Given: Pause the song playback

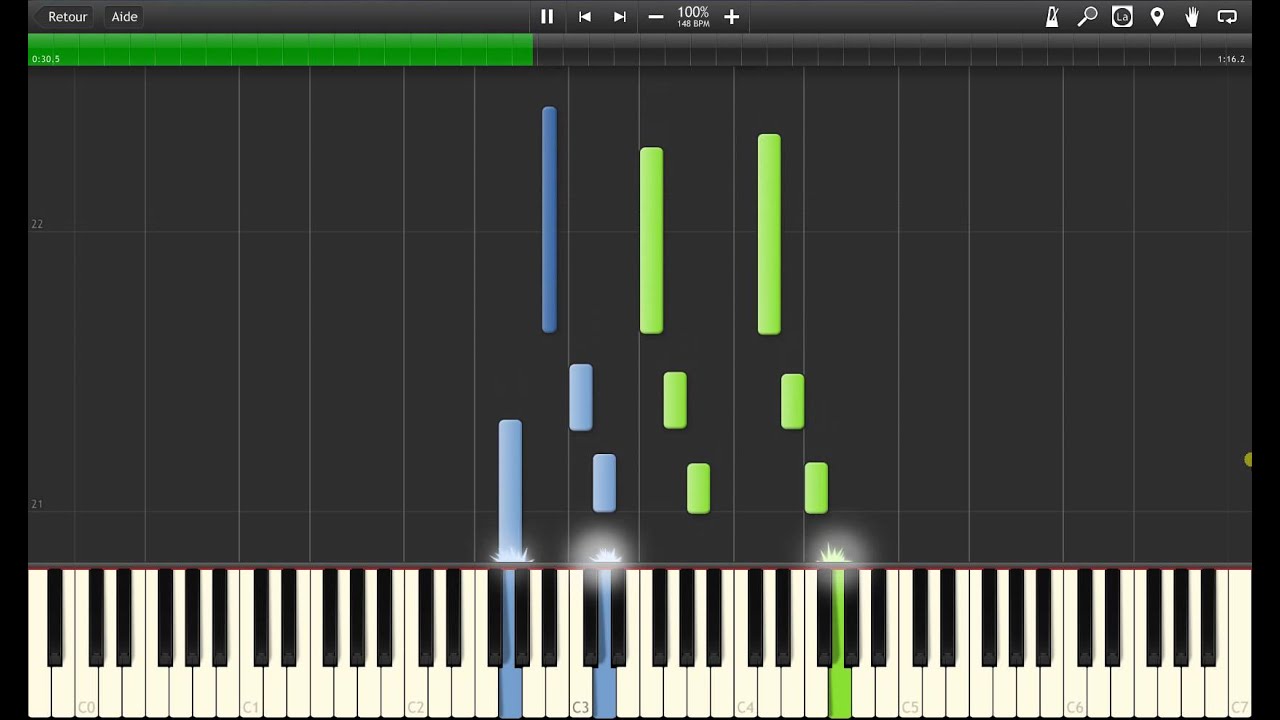Looking at the screenshot, I should (x=547, y=16).
